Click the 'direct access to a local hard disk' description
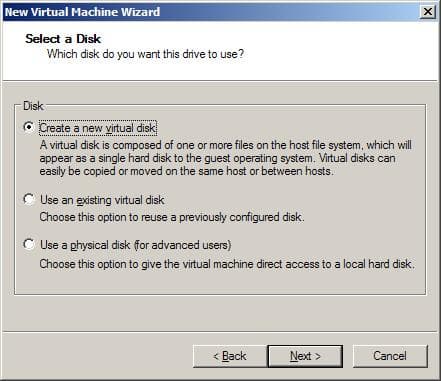 coord(227,264)
